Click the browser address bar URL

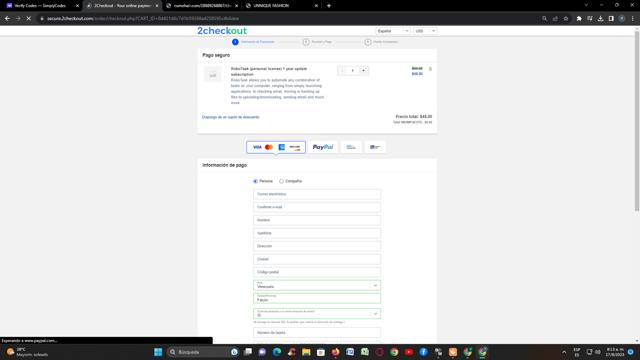(x=143, y=18)
